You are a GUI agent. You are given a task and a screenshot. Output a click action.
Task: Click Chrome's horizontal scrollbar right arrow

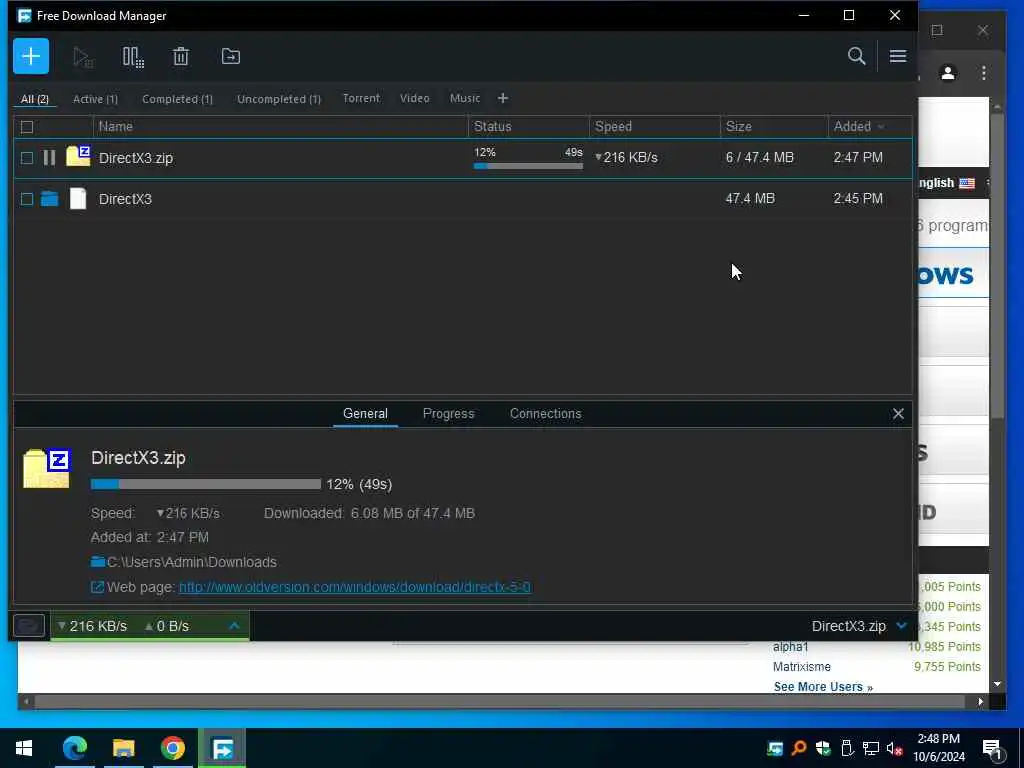tap(980, 701)
